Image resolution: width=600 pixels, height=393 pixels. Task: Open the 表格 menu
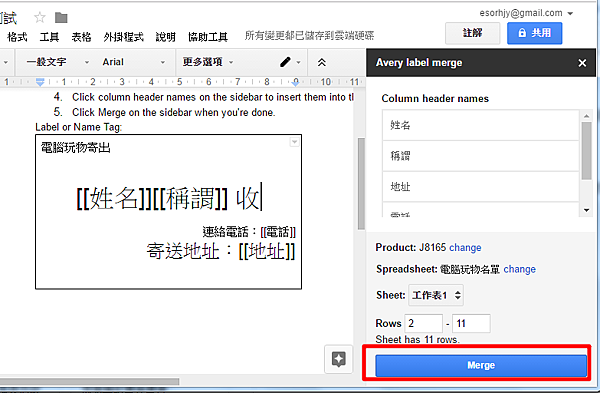(81, 37)
